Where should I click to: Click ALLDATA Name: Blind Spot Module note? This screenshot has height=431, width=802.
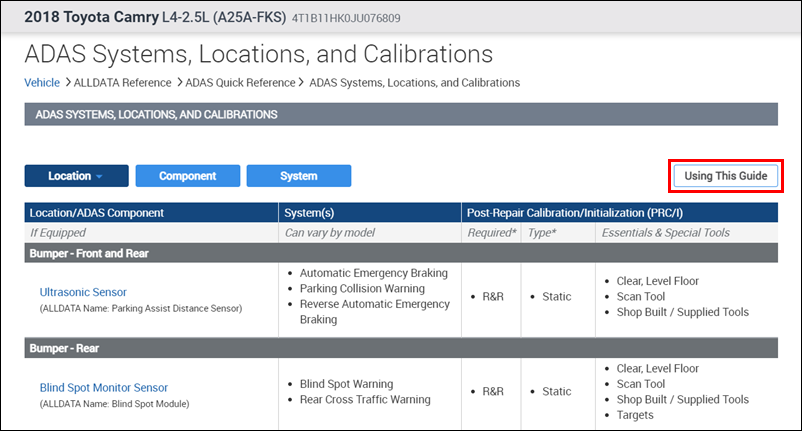115,404
